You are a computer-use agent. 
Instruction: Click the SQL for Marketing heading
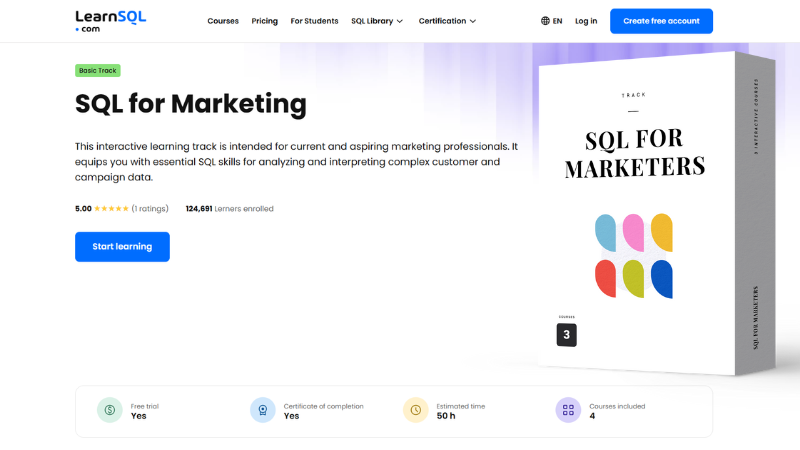click(x=191, y=104)
